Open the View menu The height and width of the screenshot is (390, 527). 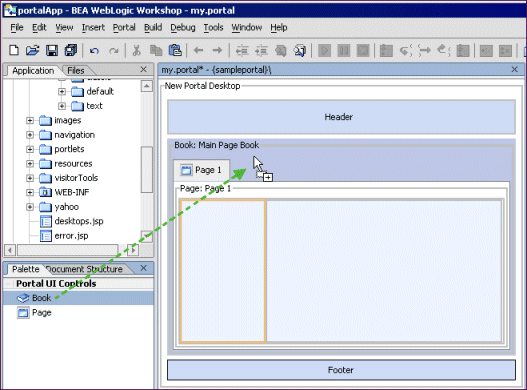coord(64,28)
